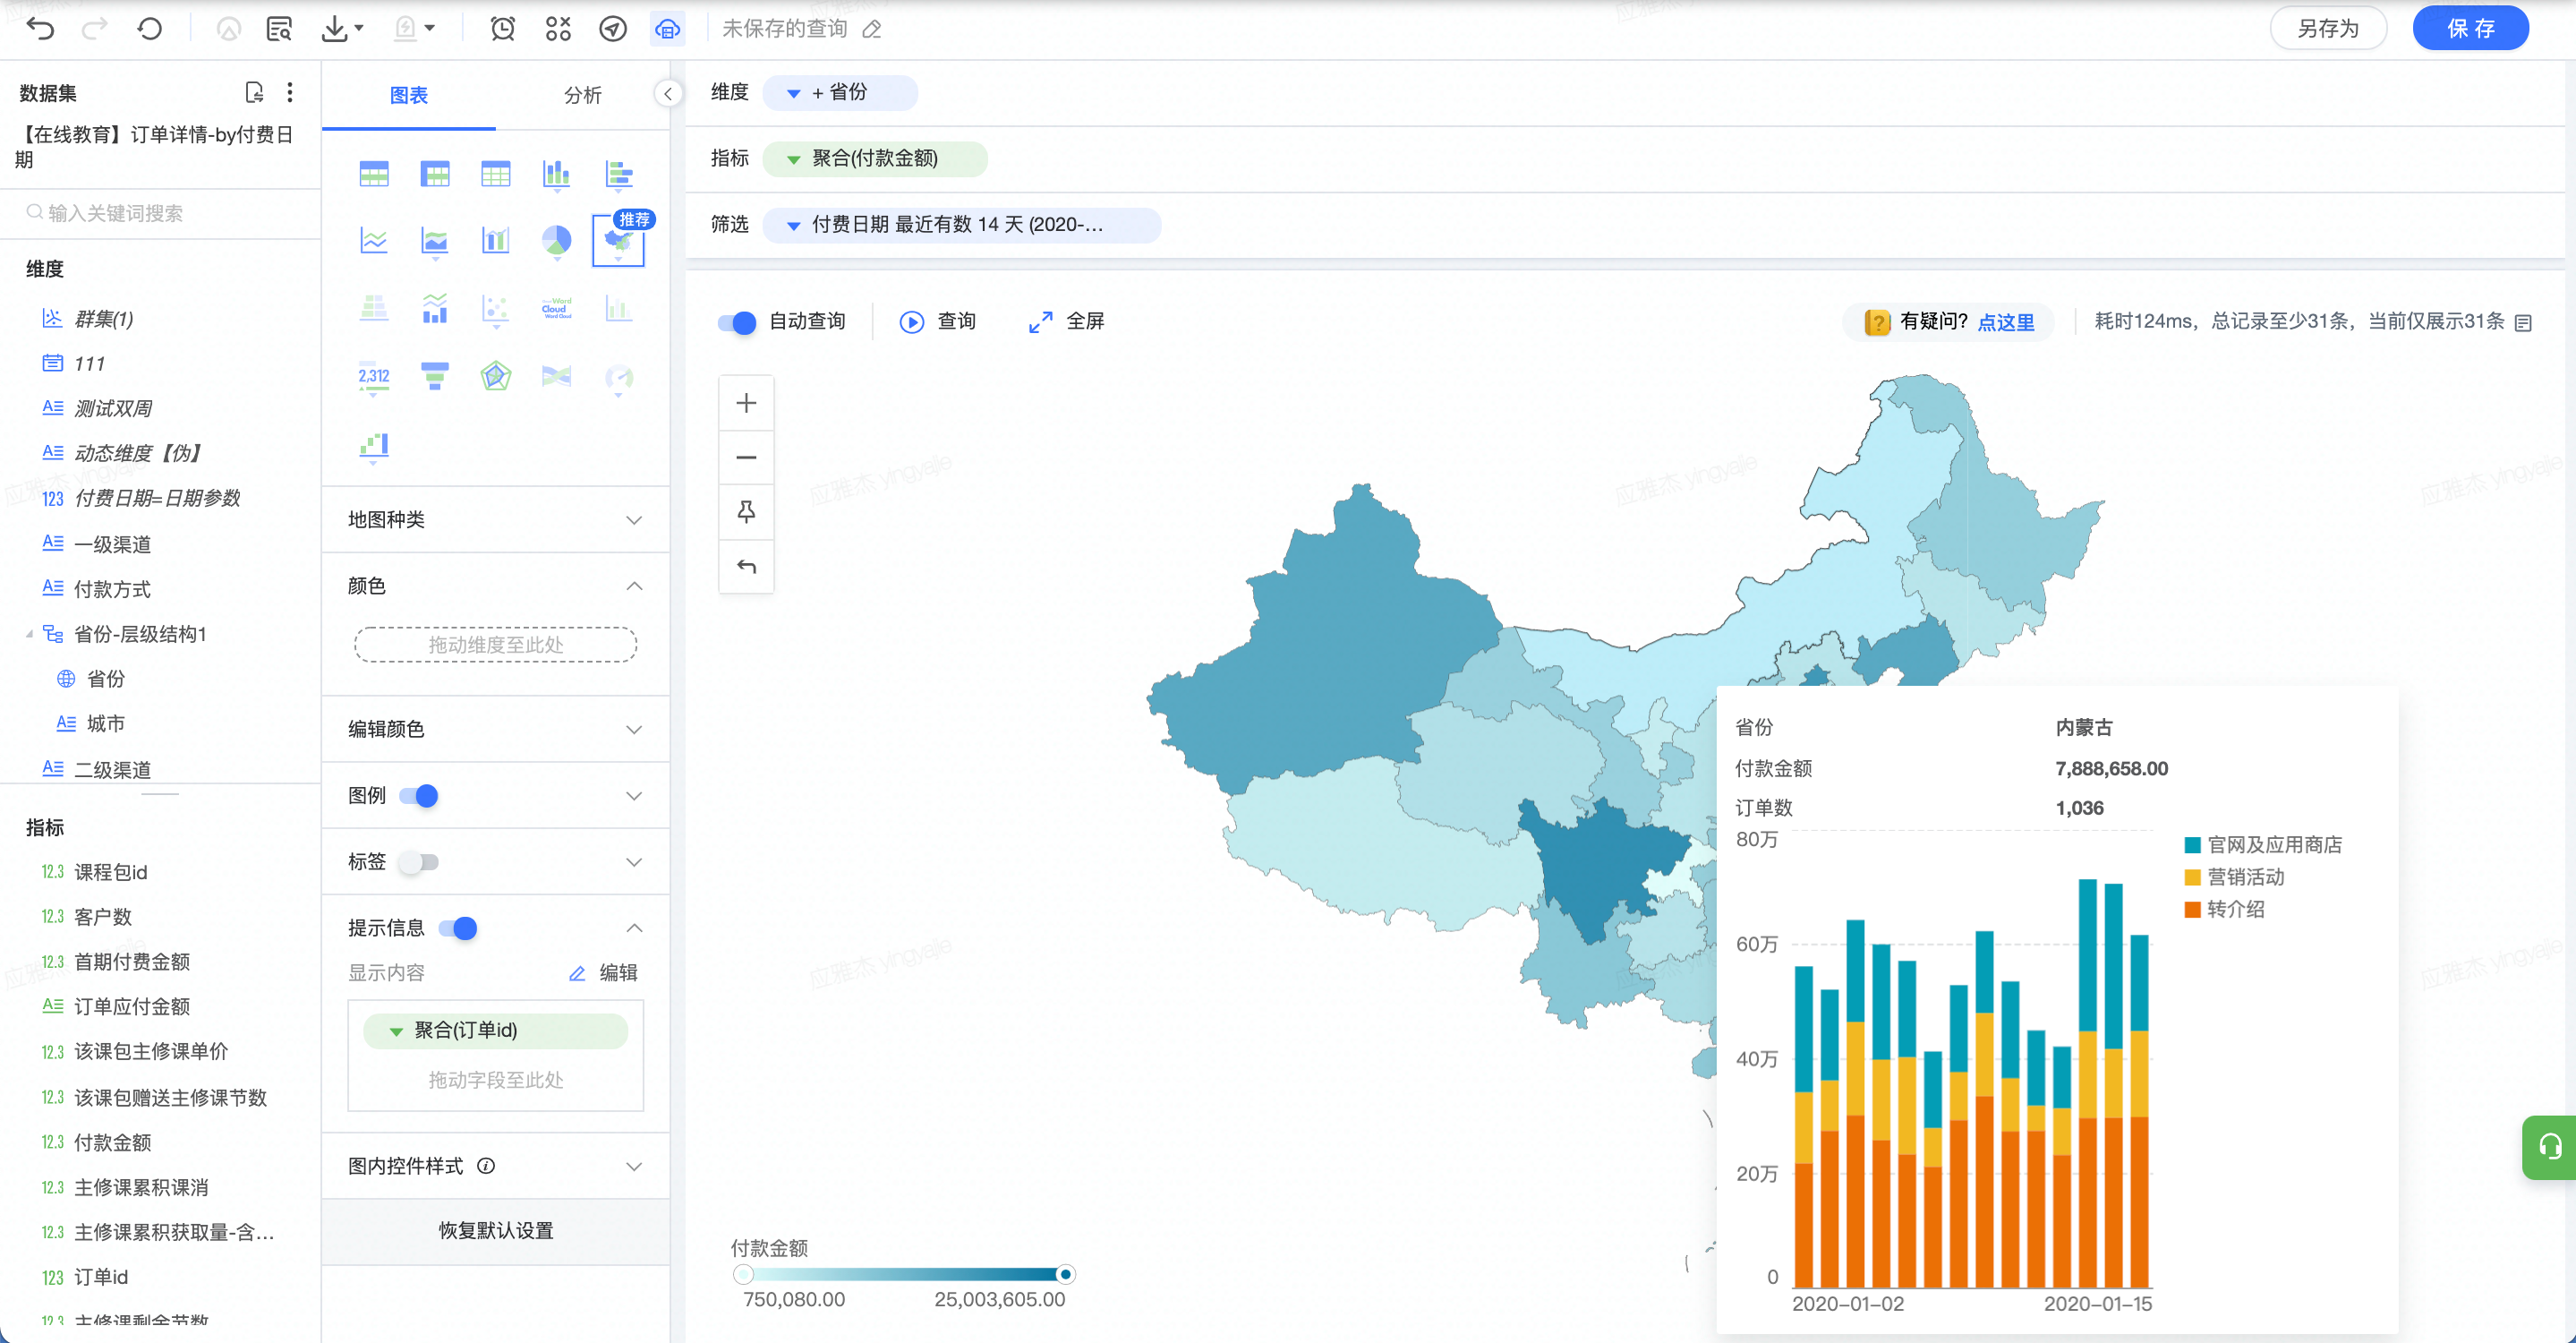The width and height of the screenshot is (2576, 1343).
Task: Click the maximum handle of 付款金额 slider
Action: coord(1066,1274)
